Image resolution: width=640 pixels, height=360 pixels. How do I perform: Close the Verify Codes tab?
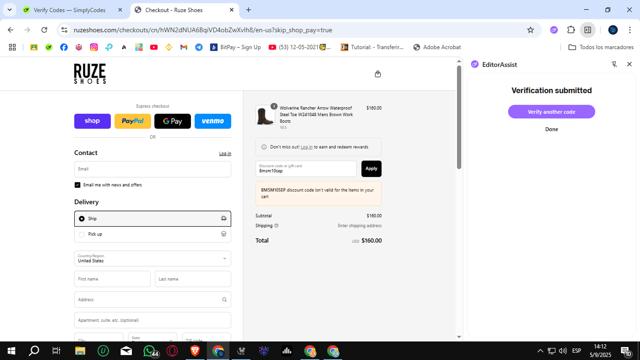pyautogui.click(x=120, y=10)
